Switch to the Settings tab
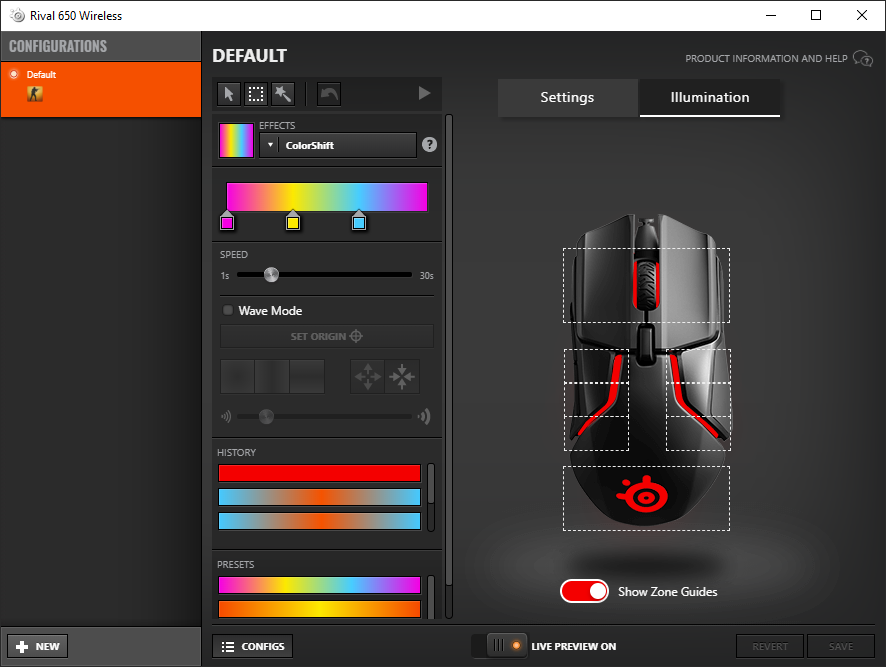Viewport: 886px width, 667px height. (x=567, y=97)
